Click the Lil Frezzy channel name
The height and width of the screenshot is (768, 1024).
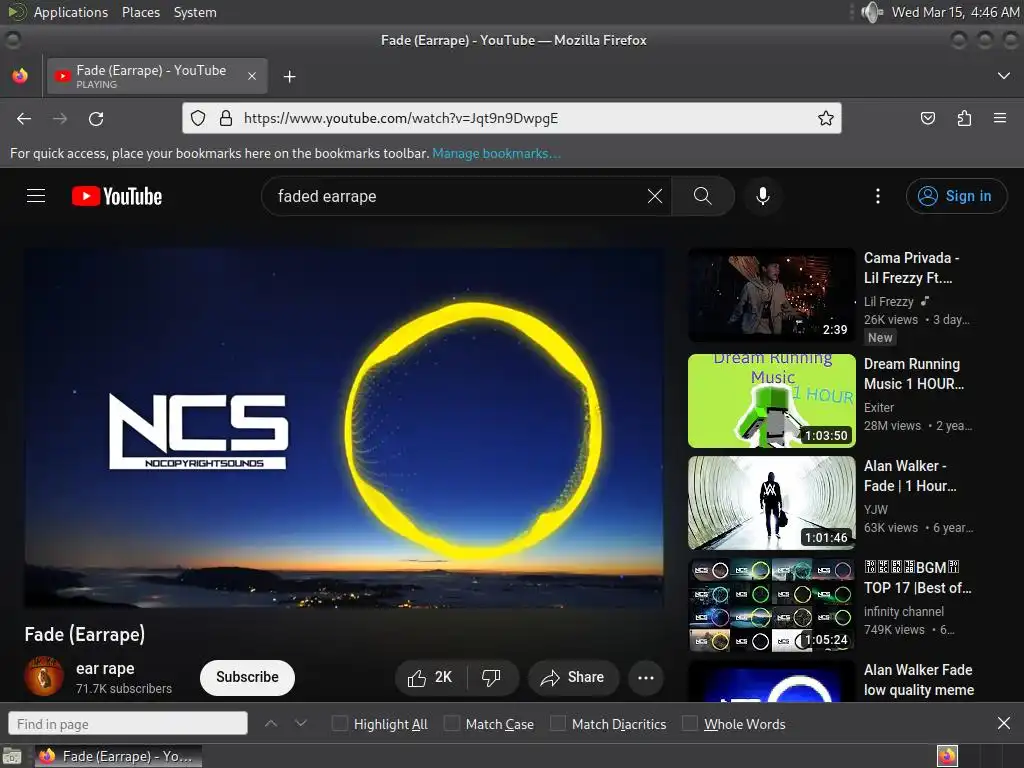(888, 301)
